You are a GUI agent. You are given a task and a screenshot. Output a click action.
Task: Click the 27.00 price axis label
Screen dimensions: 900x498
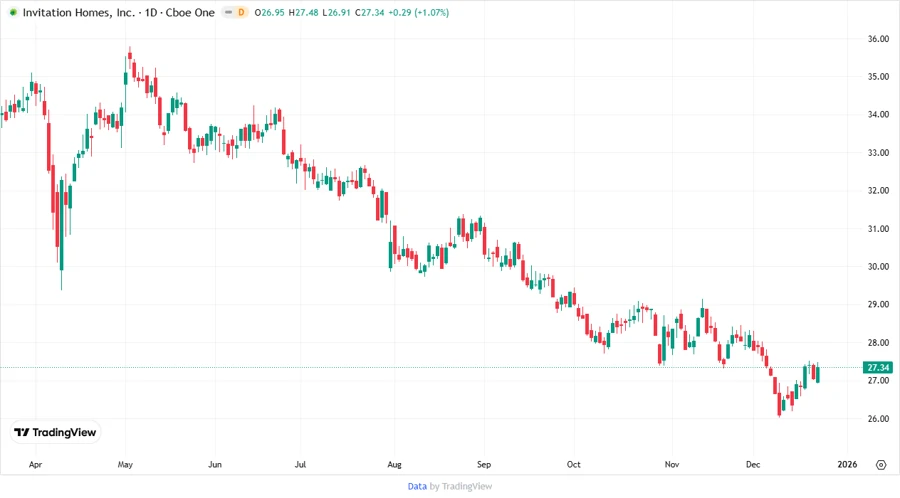click(x=878, y=380)
